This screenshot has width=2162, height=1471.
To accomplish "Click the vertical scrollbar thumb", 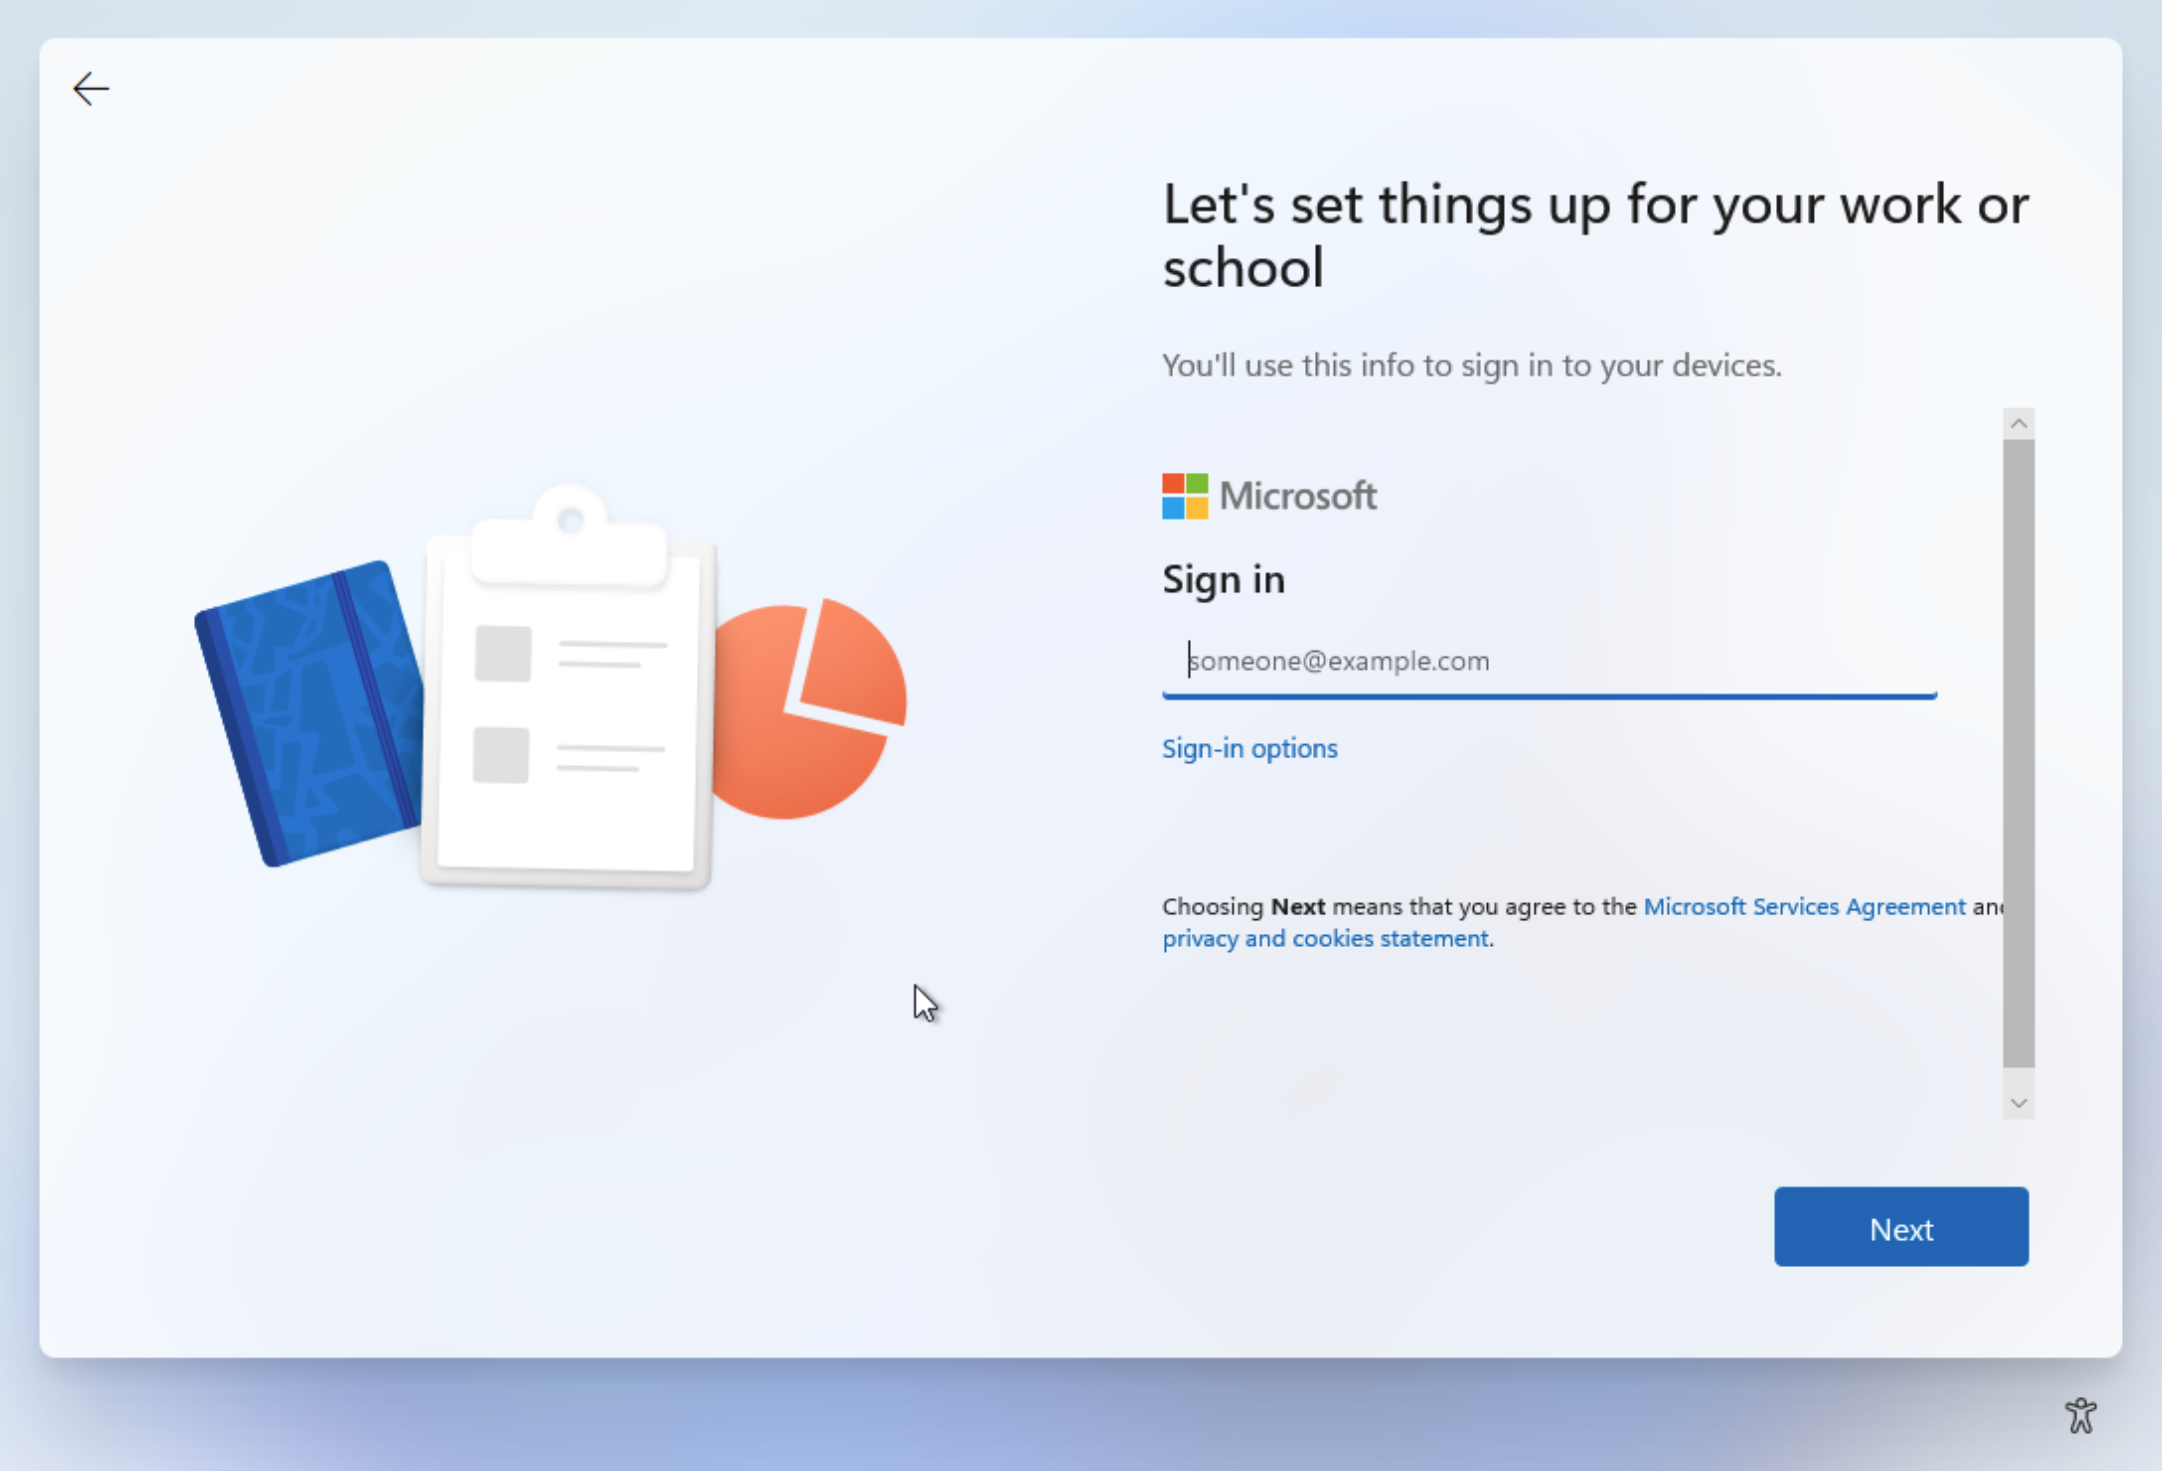I will tap(2019, 754).
